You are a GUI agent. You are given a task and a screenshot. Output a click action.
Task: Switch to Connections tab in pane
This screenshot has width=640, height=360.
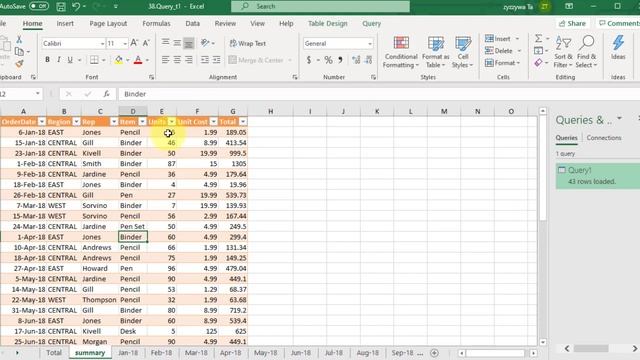(604, 138)
